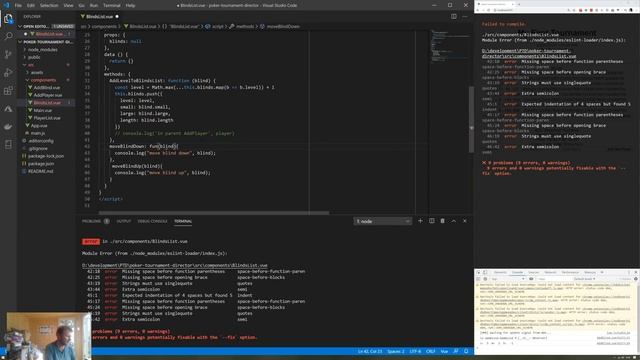Click the feedback icon in status bar

(x=456, y=351)
